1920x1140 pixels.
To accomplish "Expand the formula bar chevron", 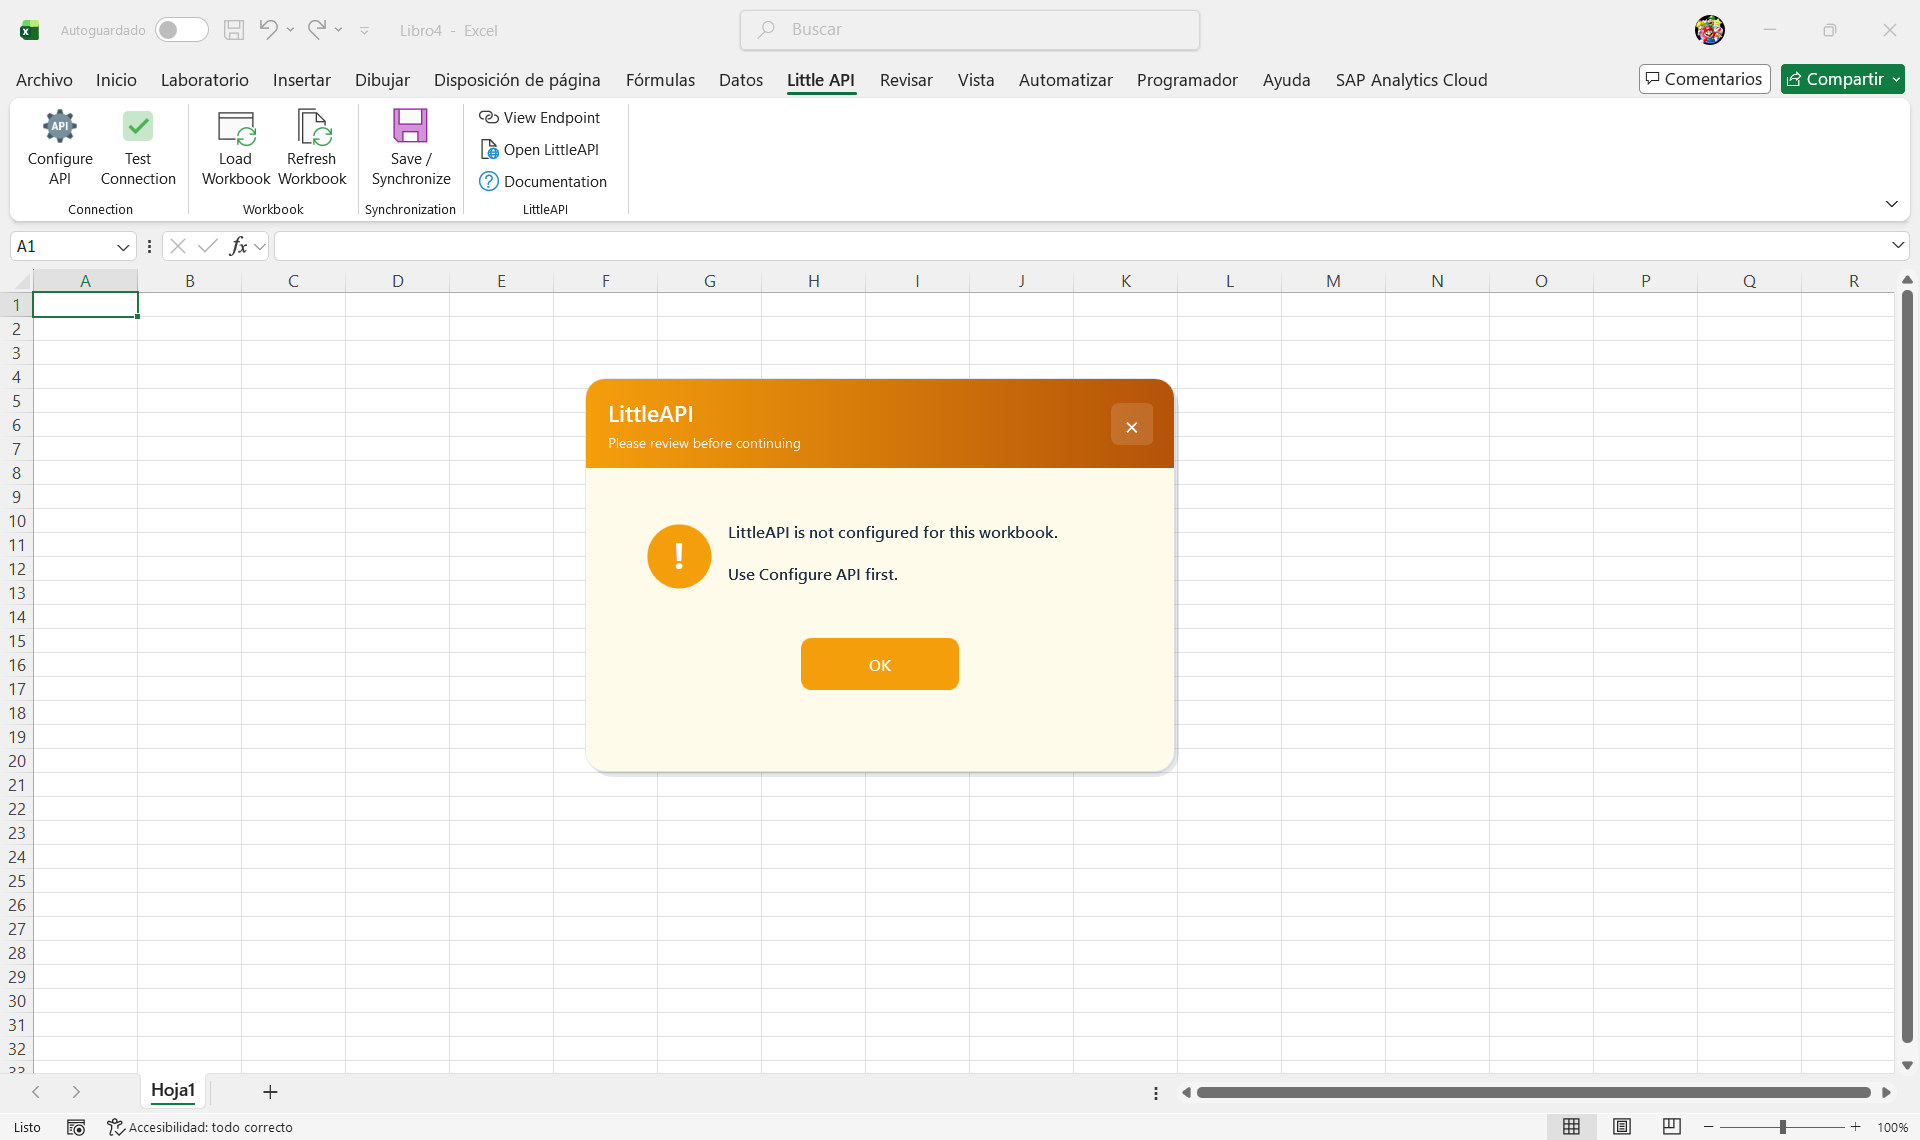I will click(1898, 245).
